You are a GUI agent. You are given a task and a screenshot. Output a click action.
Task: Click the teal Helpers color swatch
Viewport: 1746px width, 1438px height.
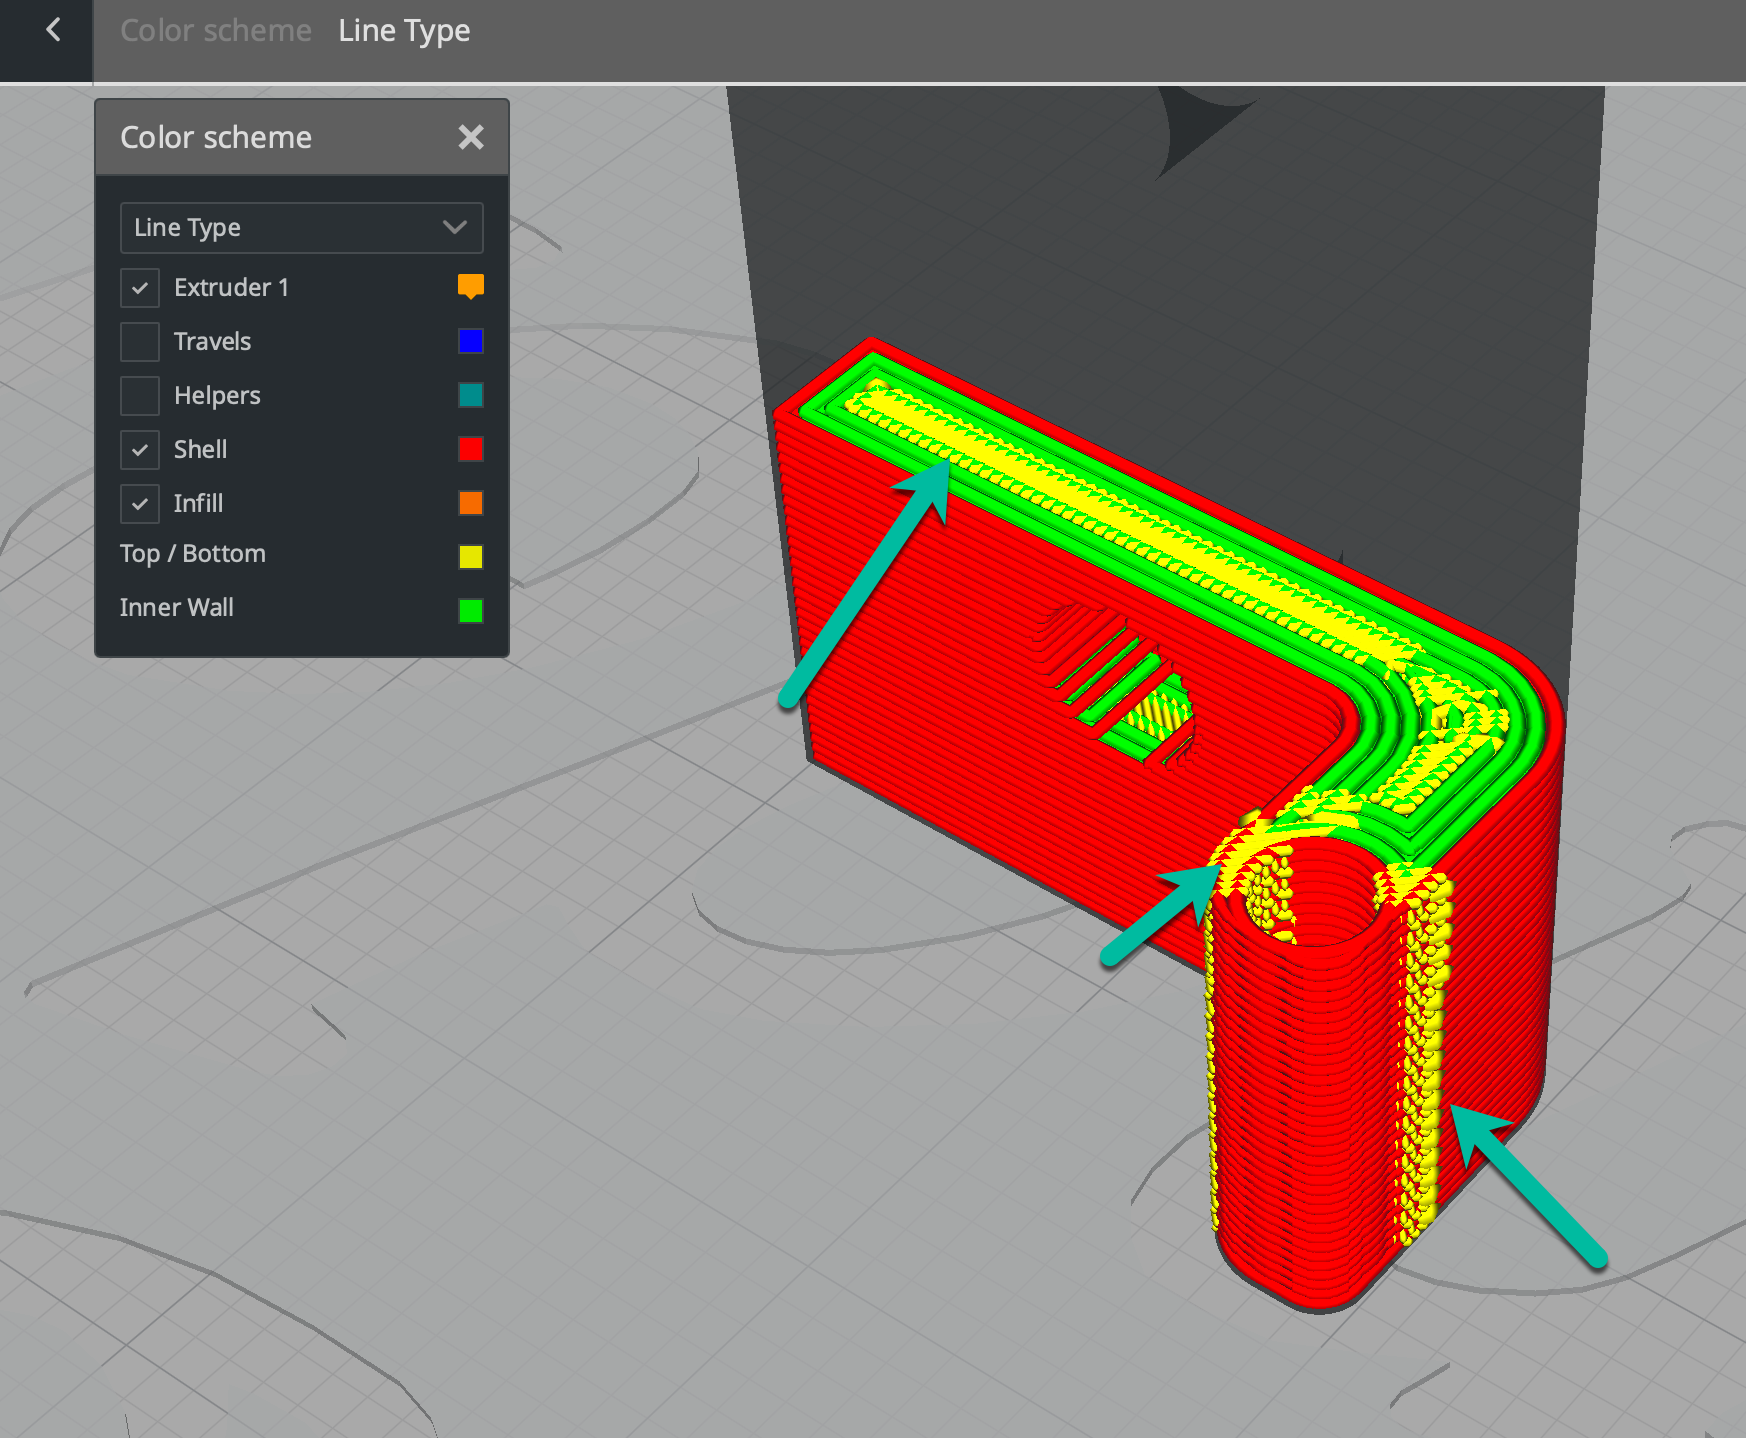coord(471,395)
